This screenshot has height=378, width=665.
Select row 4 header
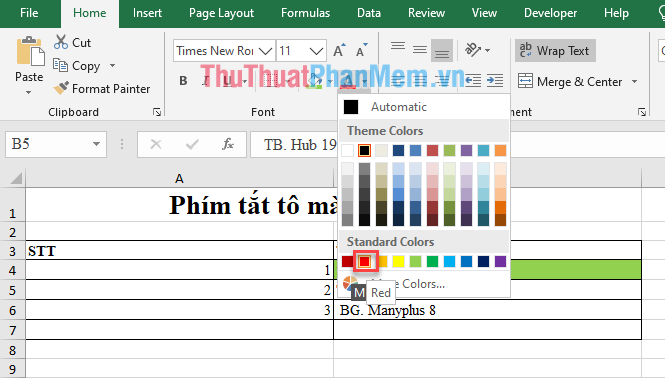(13, 270)
